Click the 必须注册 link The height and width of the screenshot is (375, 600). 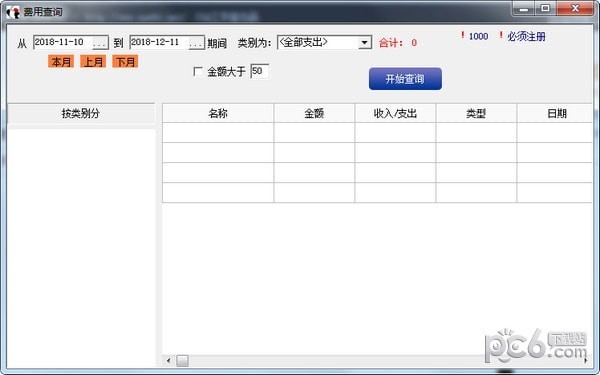coord(526,36)
